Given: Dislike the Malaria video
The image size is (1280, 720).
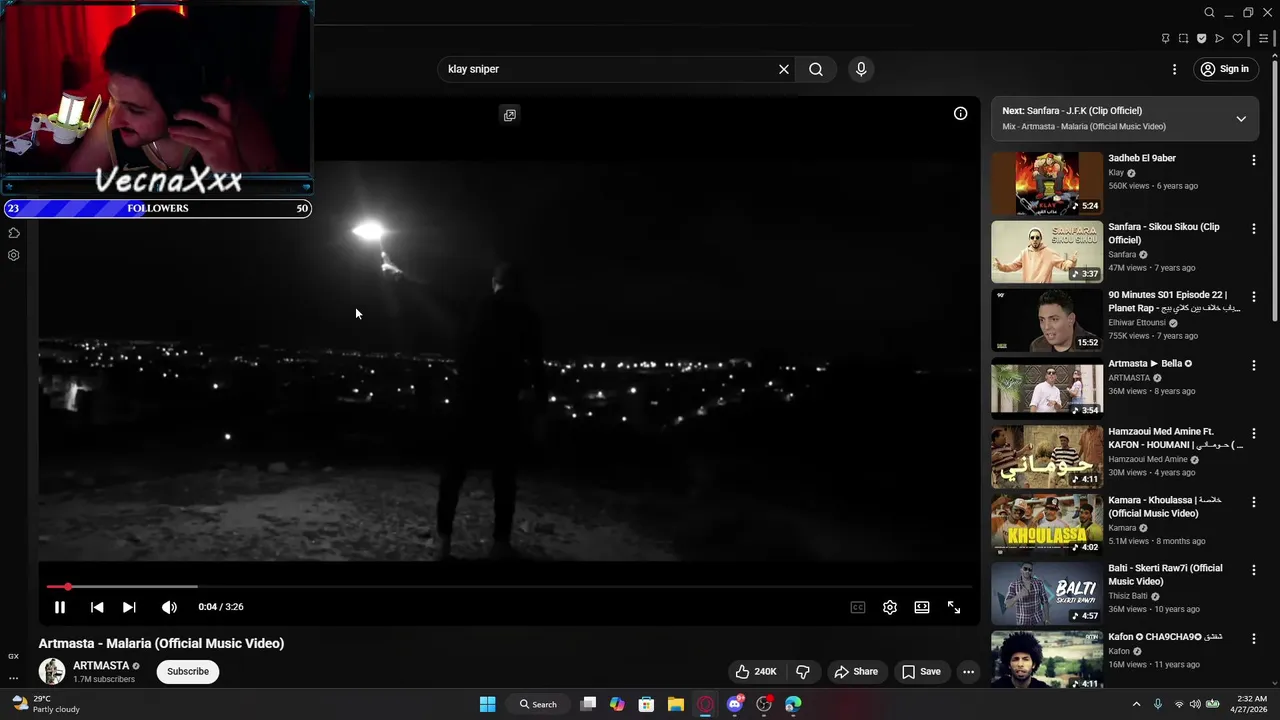Looking at the screenshot, I should (802, 672).
